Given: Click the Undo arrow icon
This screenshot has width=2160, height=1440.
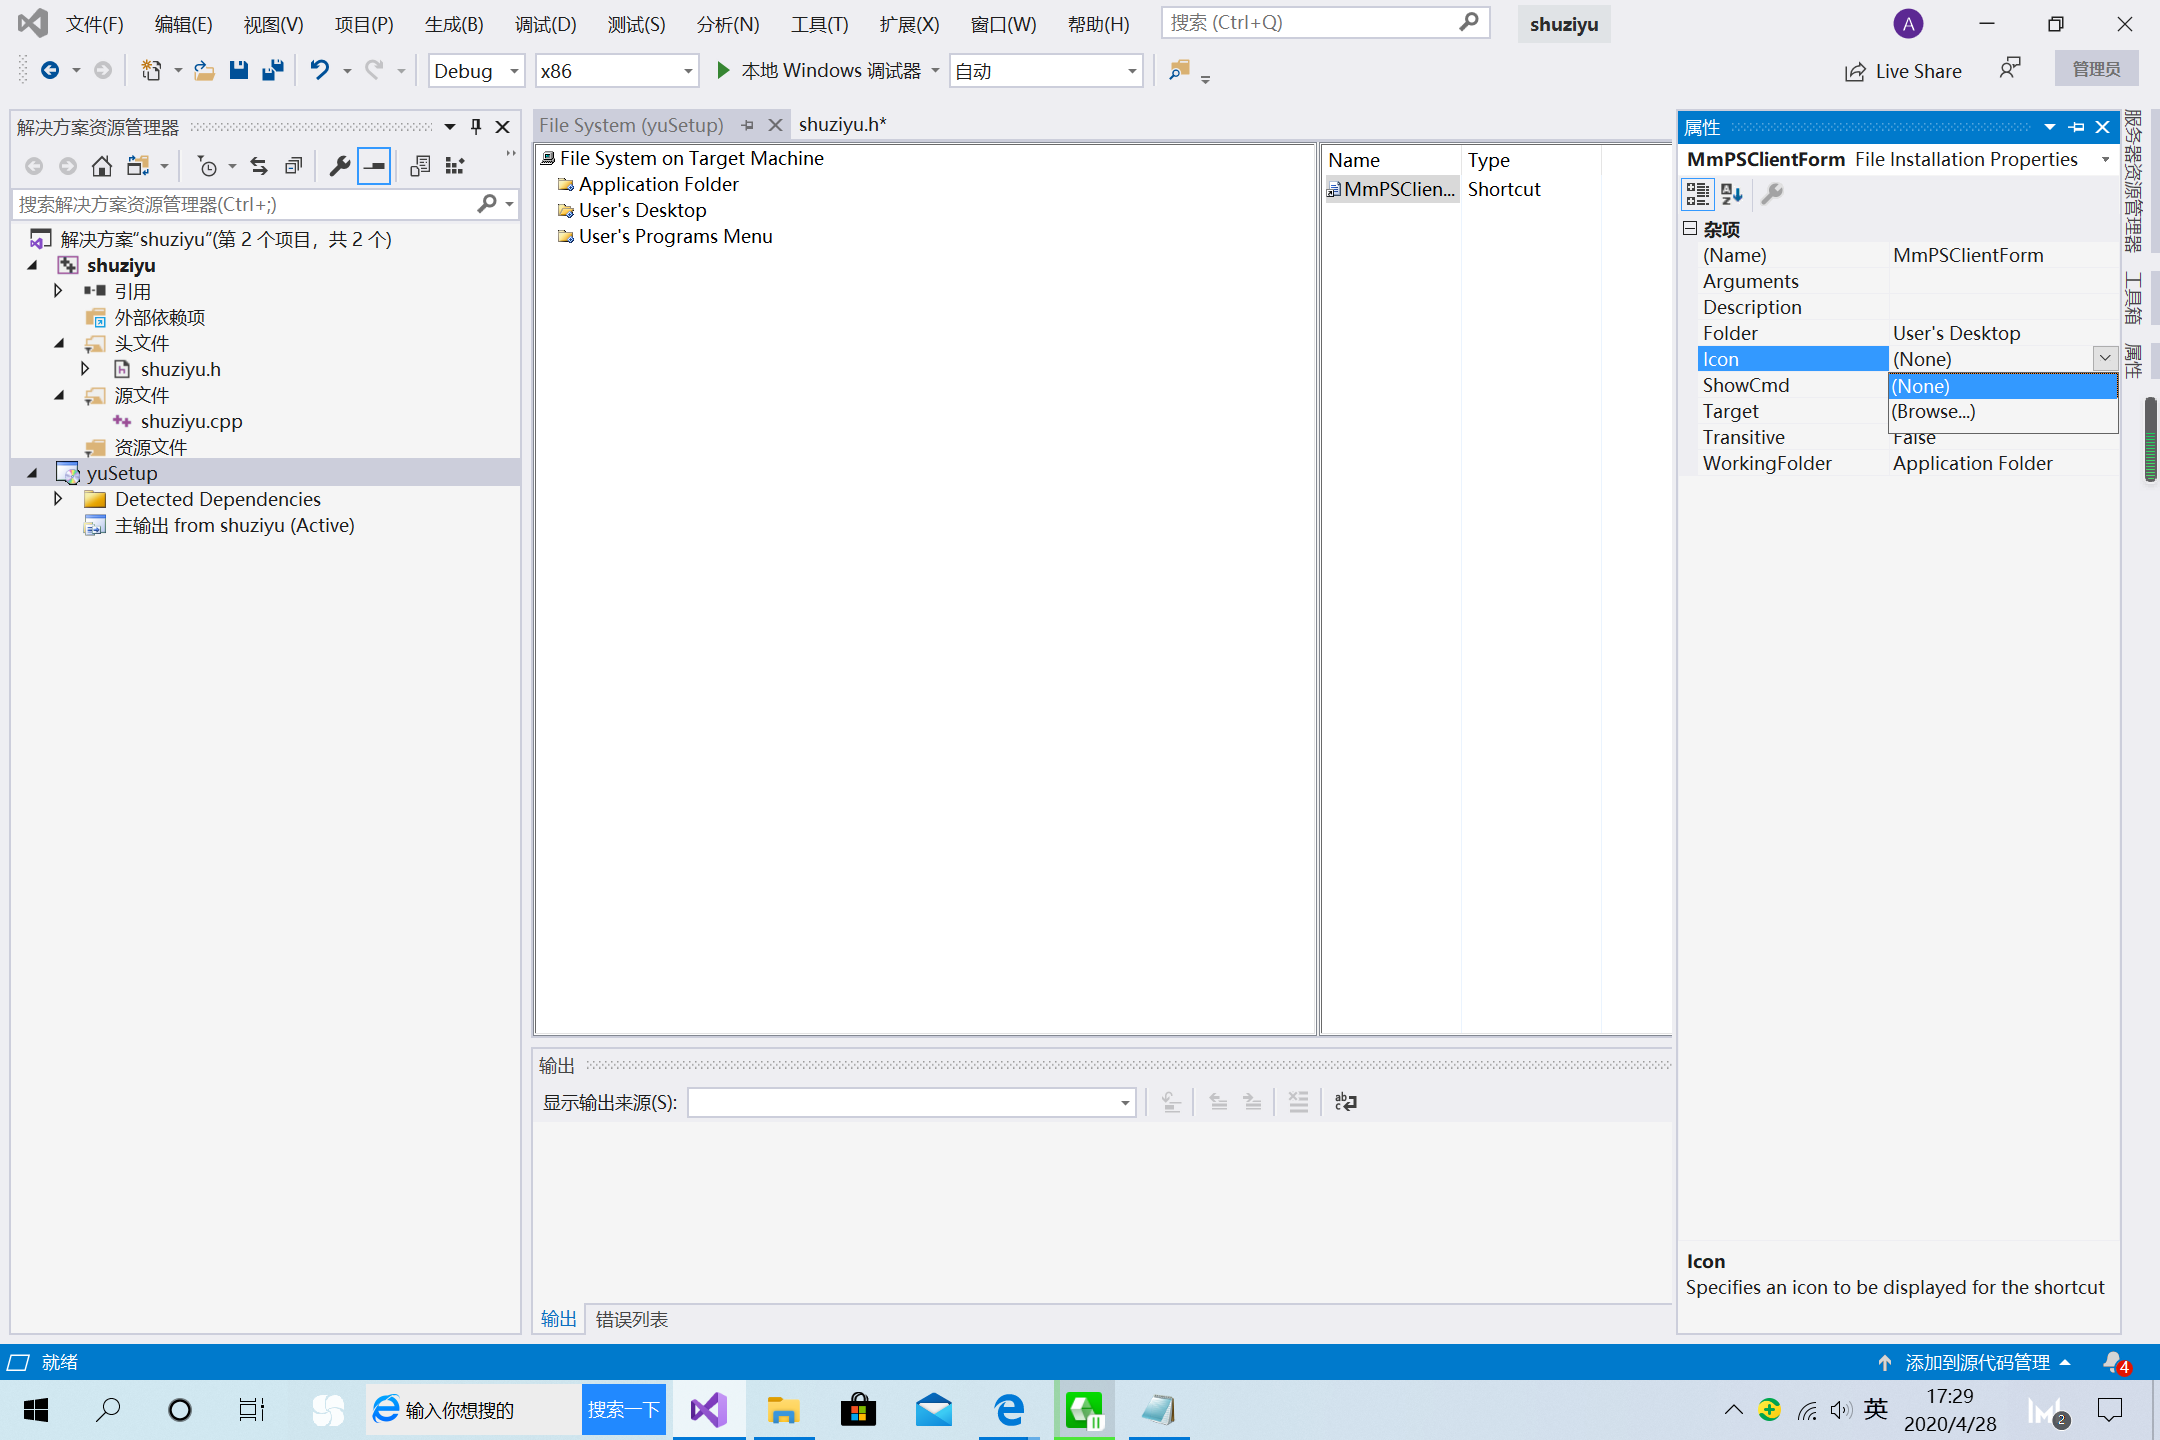Looking at the screenshot, I should click(x=319, y=70).
